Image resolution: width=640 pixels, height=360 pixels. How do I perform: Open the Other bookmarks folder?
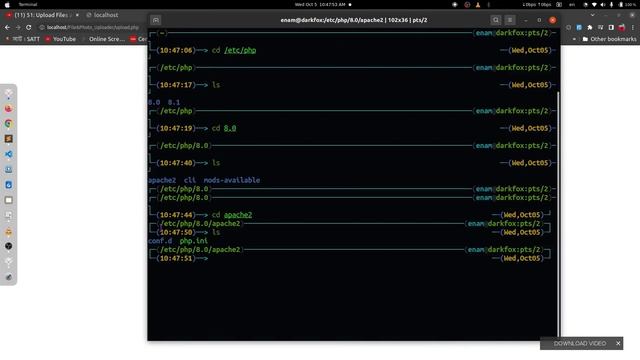click(609, 39)
